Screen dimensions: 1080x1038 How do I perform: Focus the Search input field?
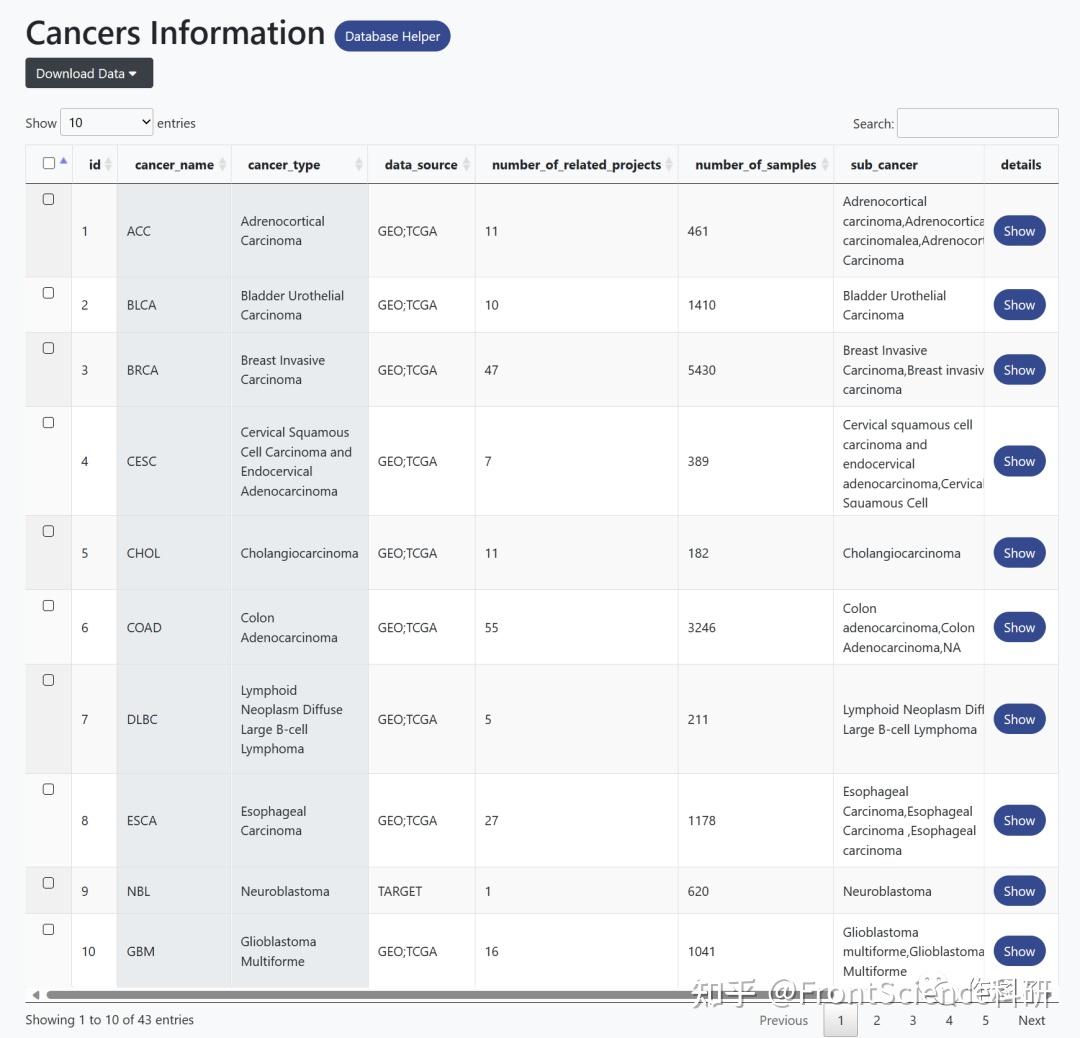977,123
